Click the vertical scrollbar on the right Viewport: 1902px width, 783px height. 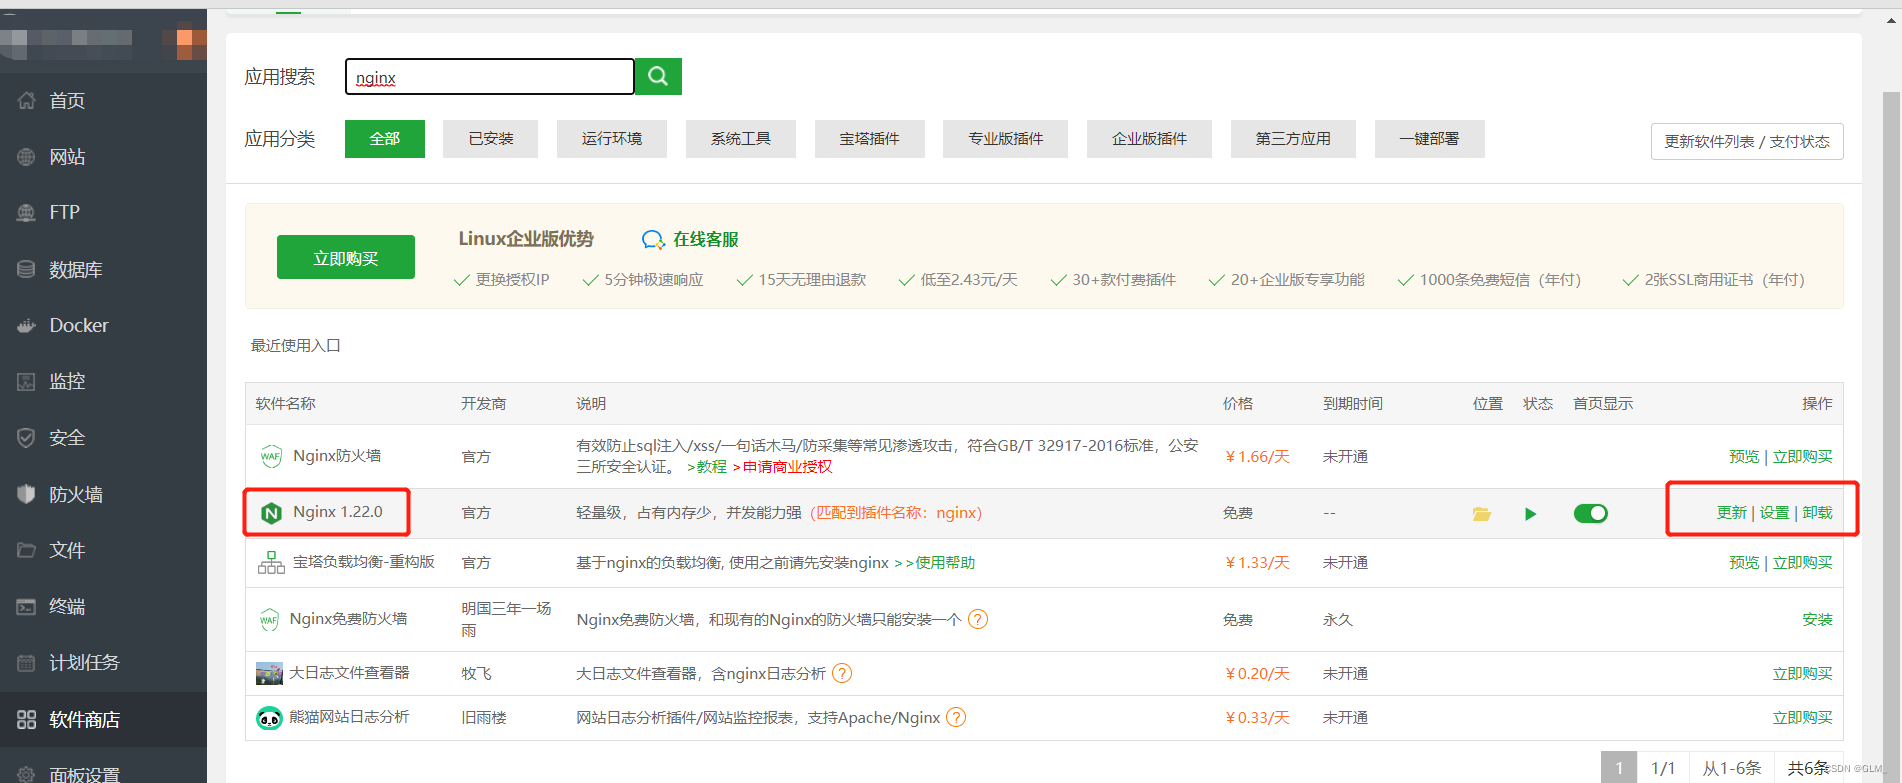click(1891, 438)
